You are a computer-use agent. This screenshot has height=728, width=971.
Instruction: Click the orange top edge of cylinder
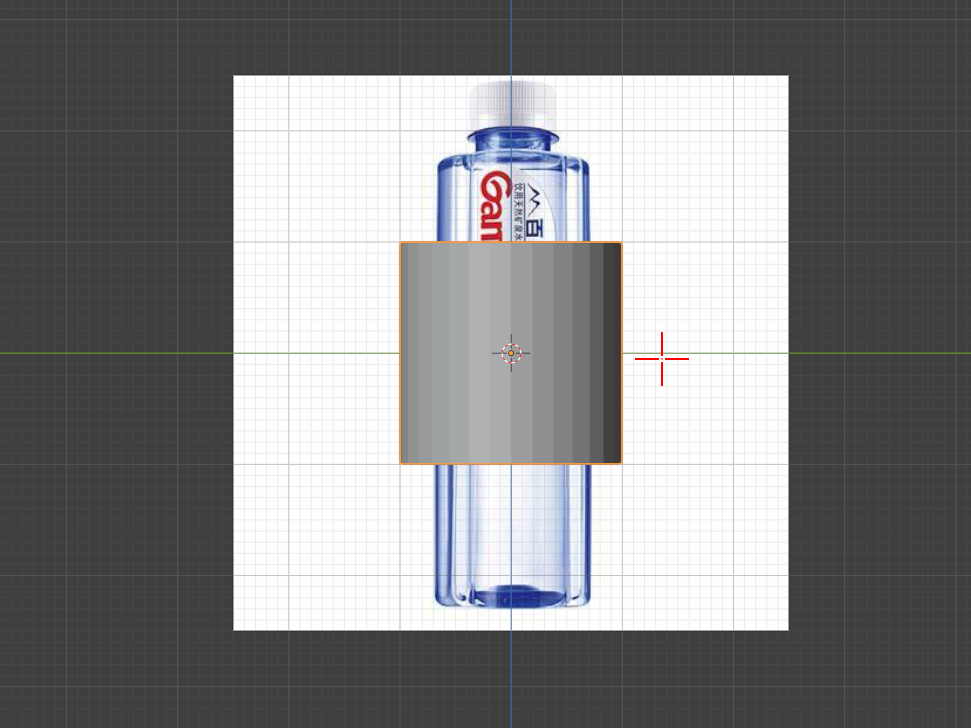click(511, 242)
